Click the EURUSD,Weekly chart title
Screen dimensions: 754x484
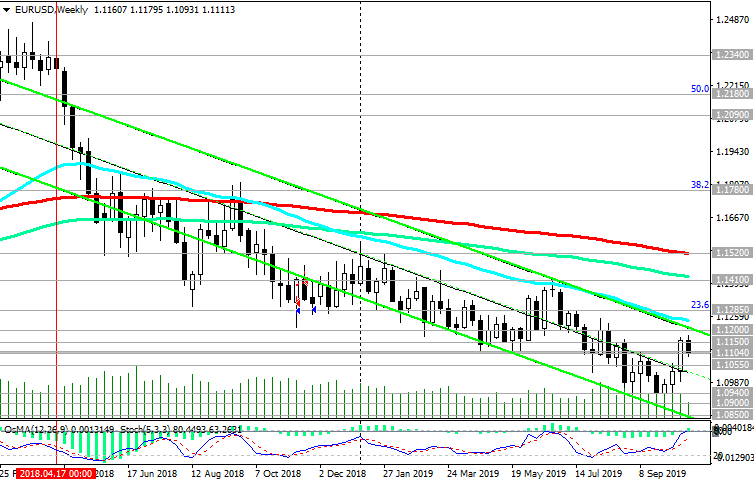pyautogui.click(x=46, y=8)
